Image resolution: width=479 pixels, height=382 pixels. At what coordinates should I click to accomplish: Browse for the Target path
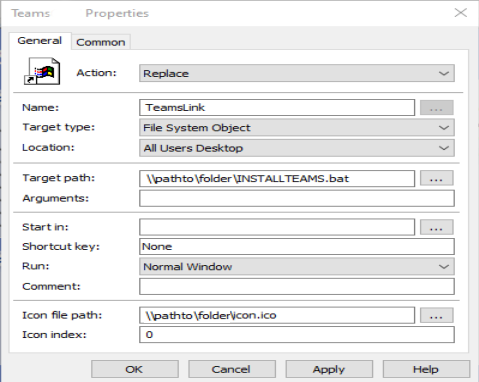pyautogui.click(x=436, y=178)
